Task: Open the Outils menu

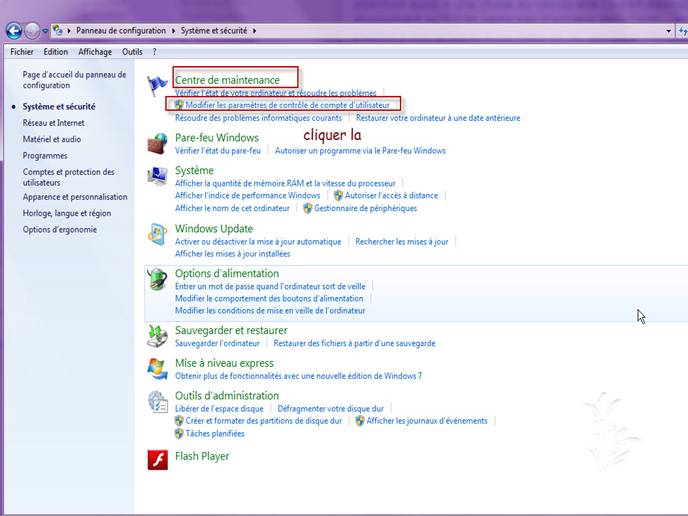Action: 132,52
